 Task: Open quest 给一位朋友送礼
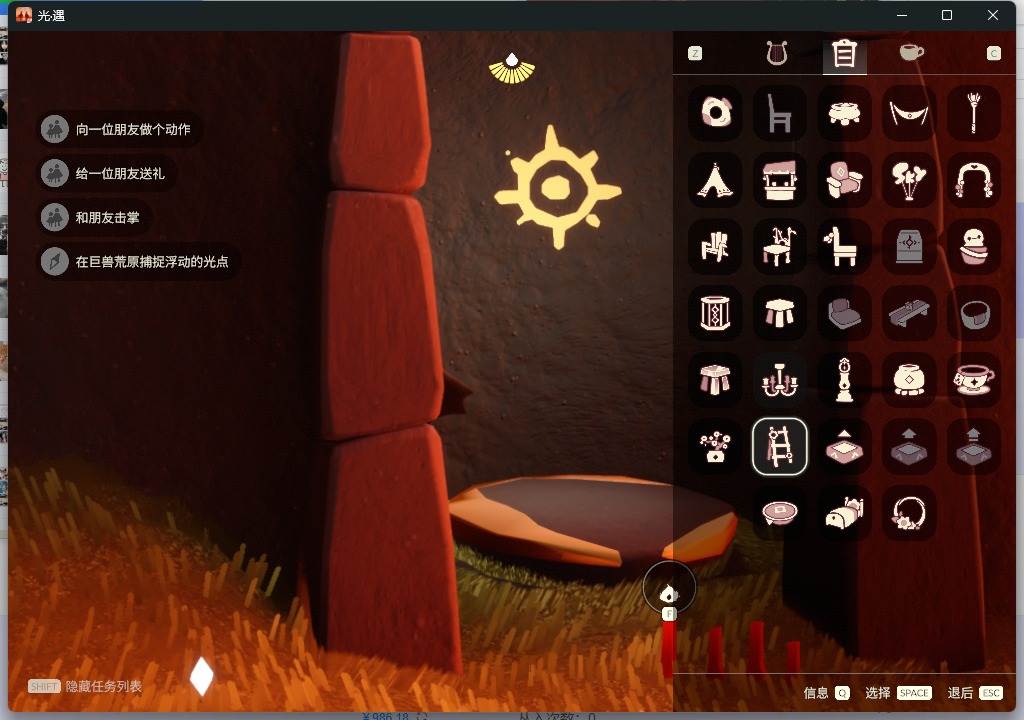105,174
